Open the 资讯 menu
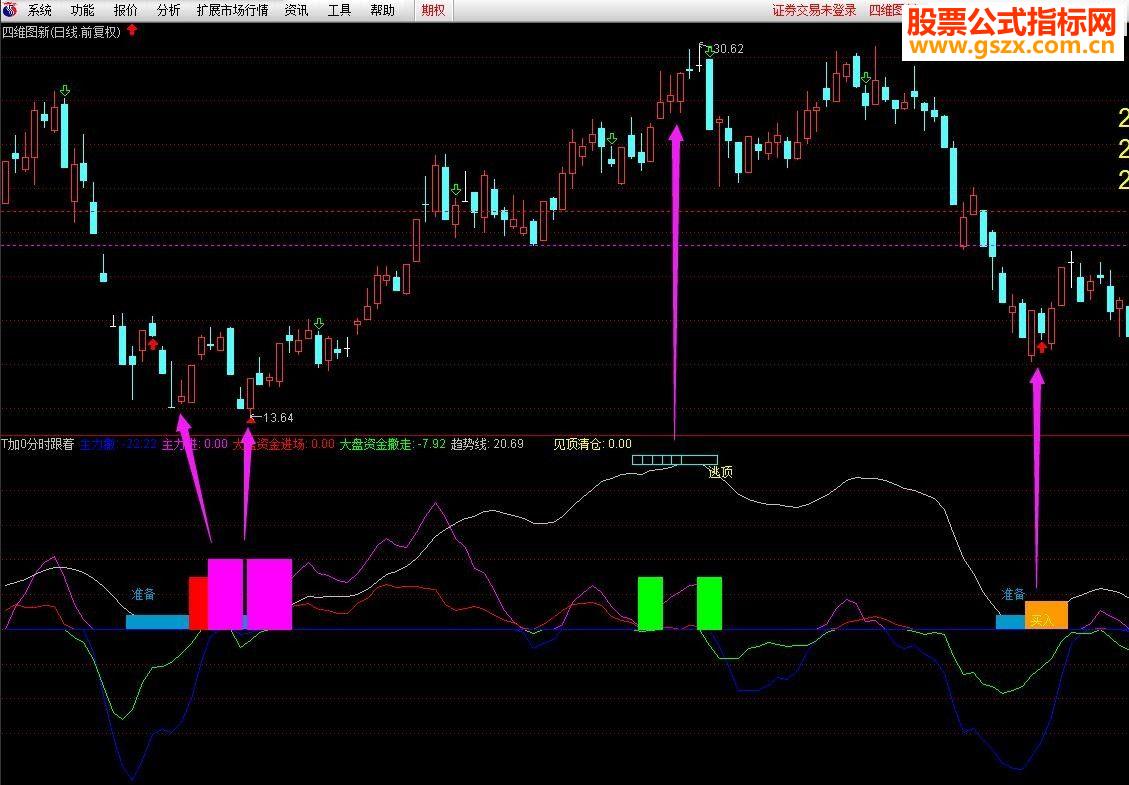The image size is (1129, 785). click(297, 10)
